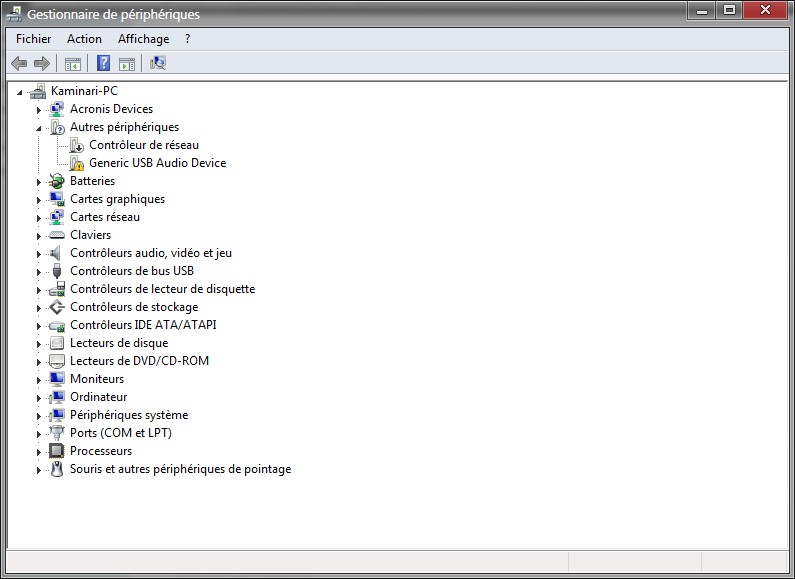Expand Cartes réseau node arrow

coord(39,218)
